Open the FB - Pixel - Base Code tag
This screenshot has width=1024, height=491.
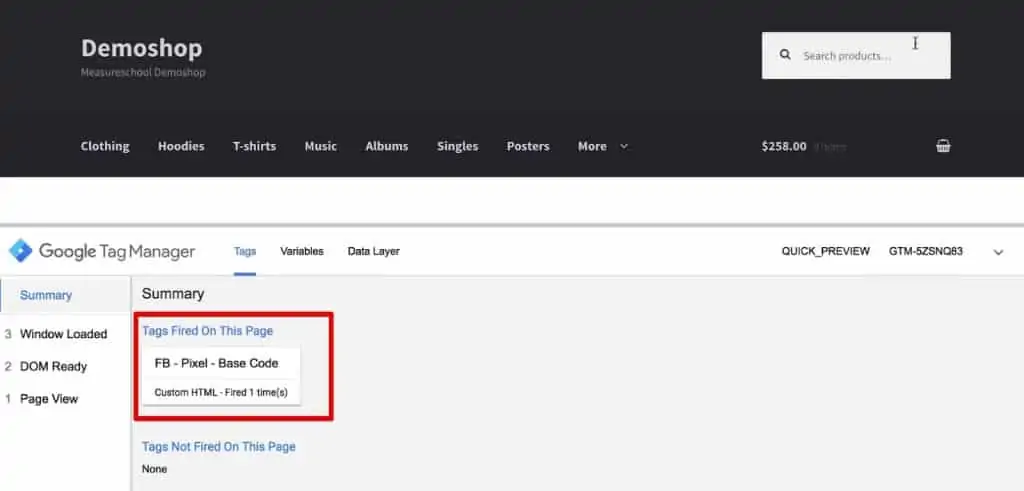pos(221,376)
